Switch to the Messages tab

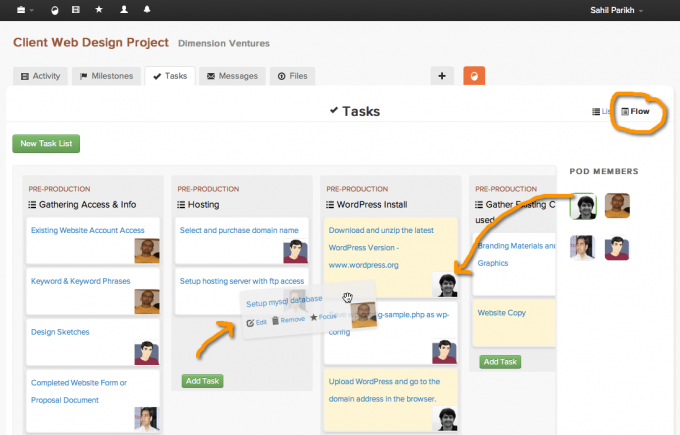(x=232, y=76)
